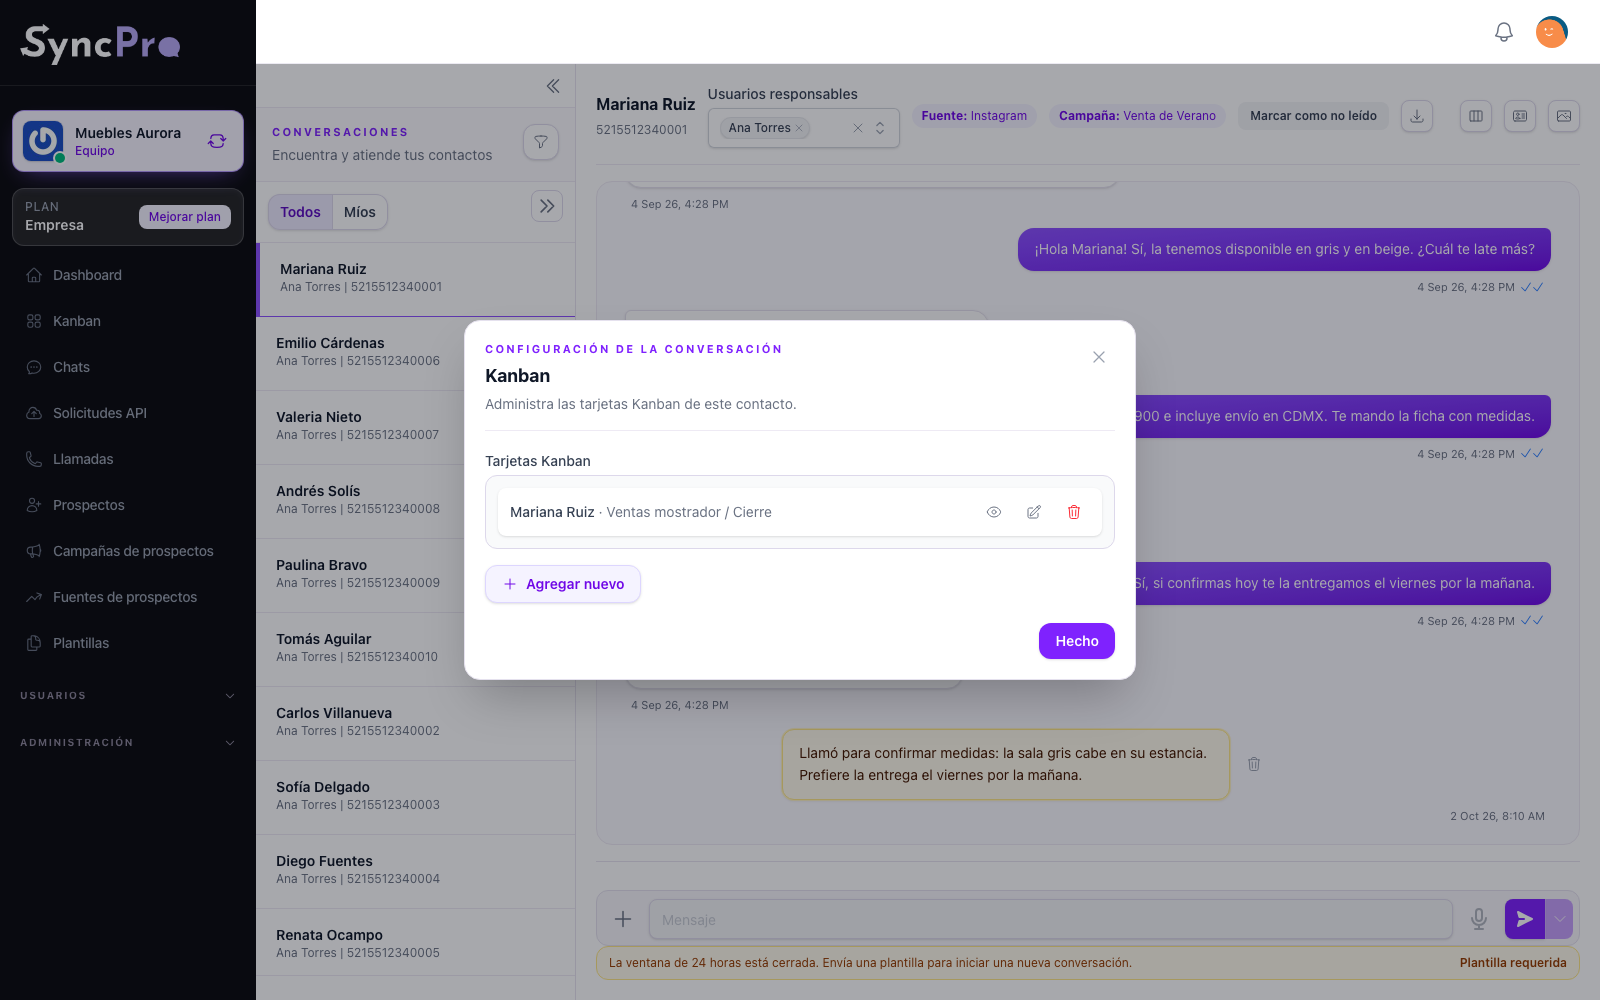1600x1000 pixels.
Task: Click the Mensaje input field
Action: [1050, 919]
